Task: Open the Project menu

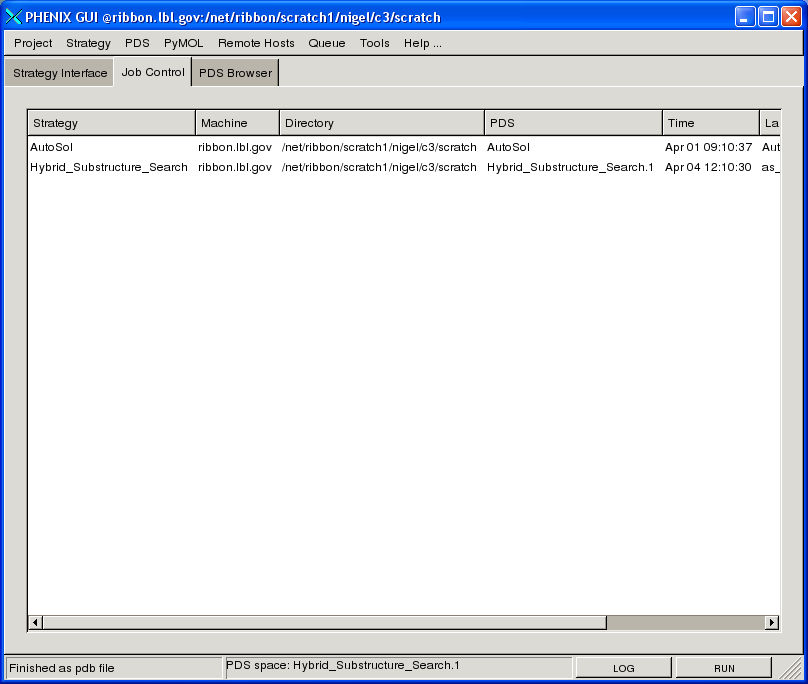Action: tap(33, 43)
